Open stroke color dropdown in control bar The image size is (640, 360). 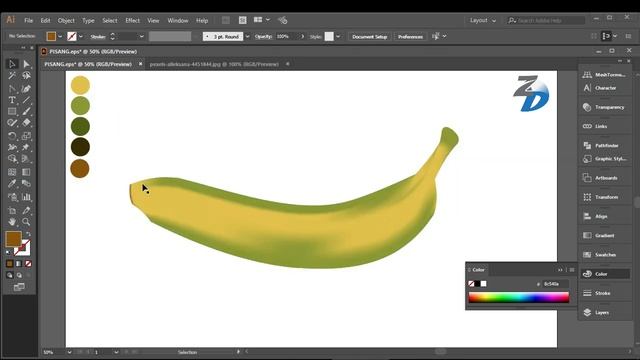tap(81, 37)
